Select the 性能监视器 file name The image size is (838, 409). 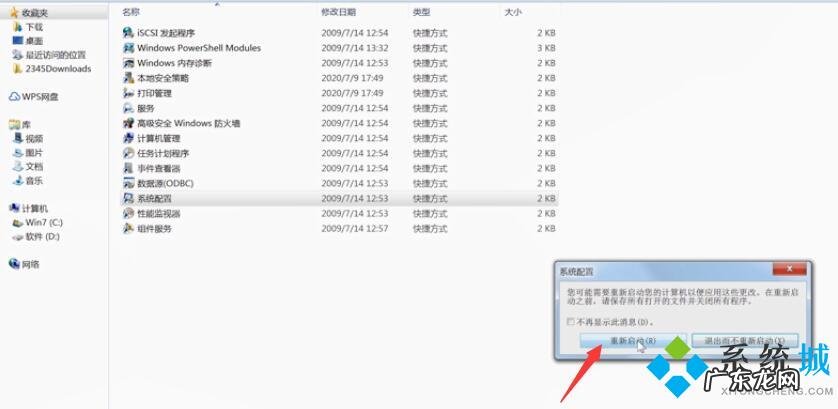click(159, 213)
